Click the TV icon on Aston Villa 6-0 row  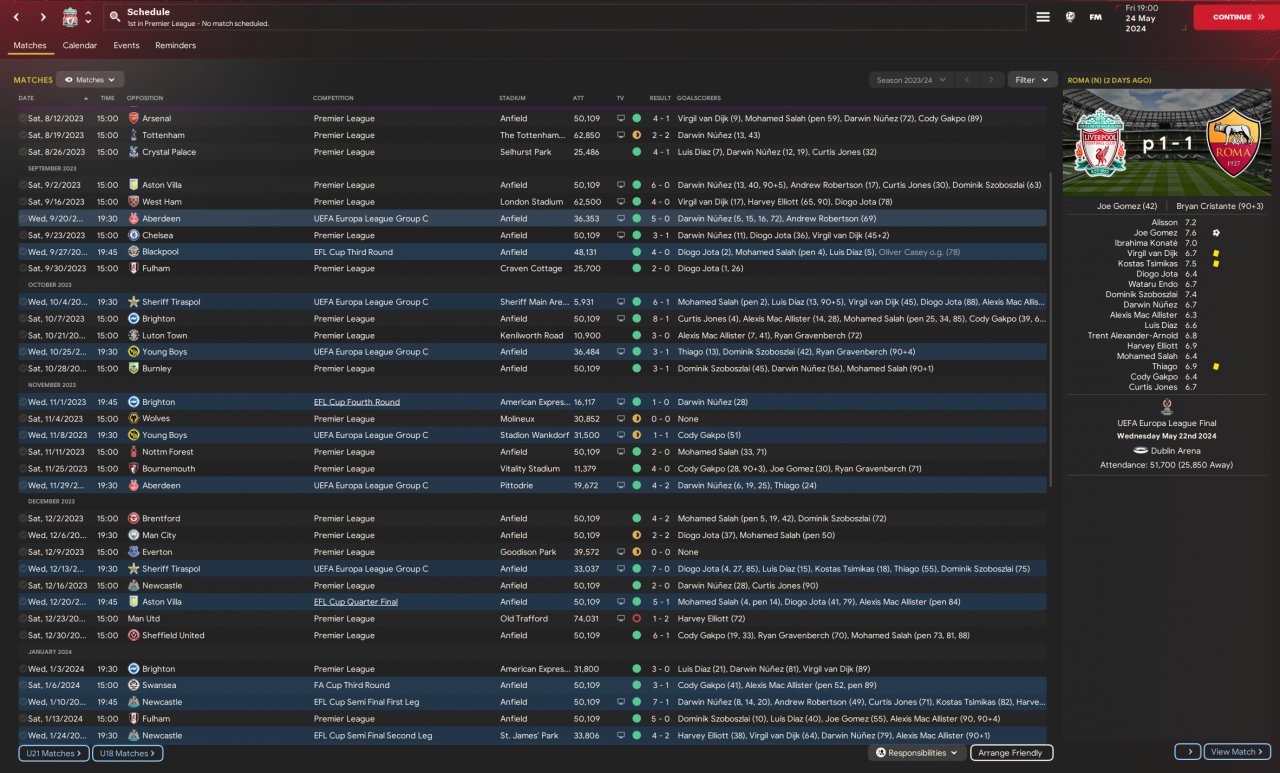(620, 185)
